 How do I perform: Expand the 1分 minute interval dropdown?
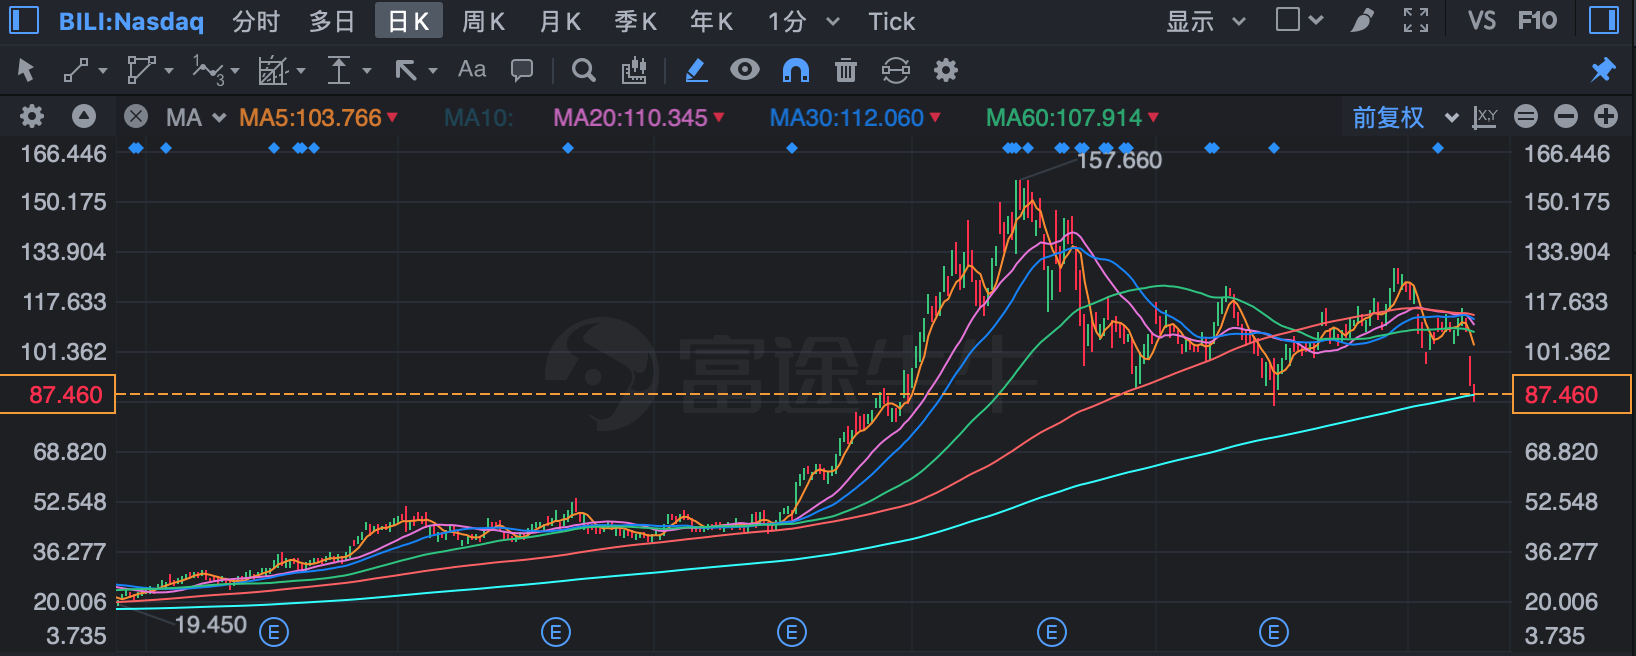(833, 21)
